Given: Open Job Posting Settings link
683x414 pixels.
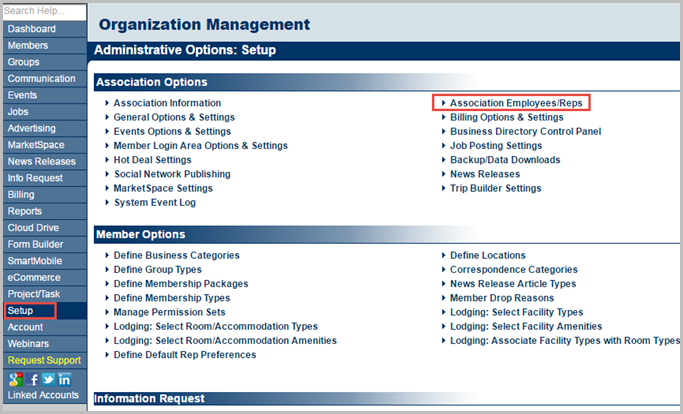Looking at the screenshot, I should 496,146.
